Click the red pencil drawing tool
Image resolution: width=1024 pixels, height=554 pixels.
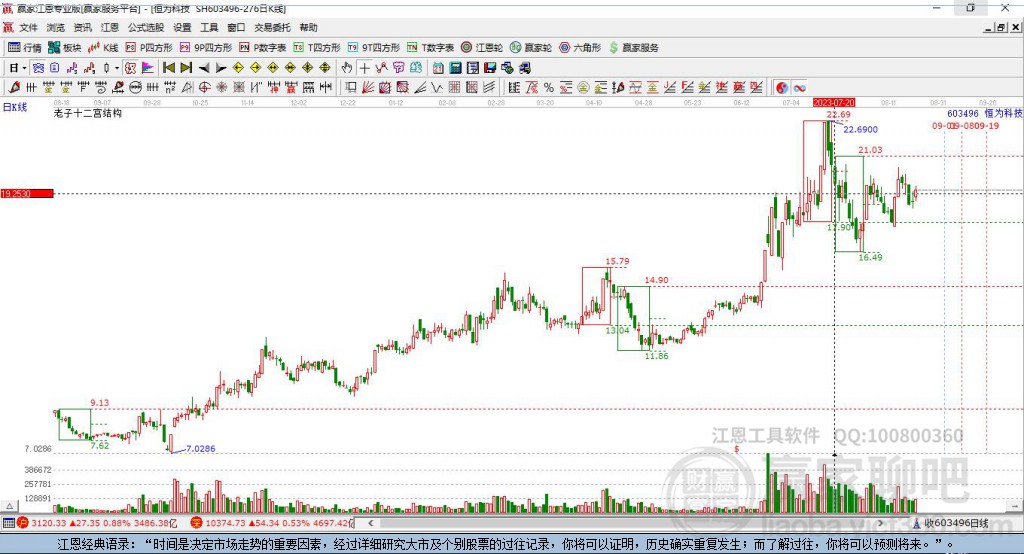[14, 88]
